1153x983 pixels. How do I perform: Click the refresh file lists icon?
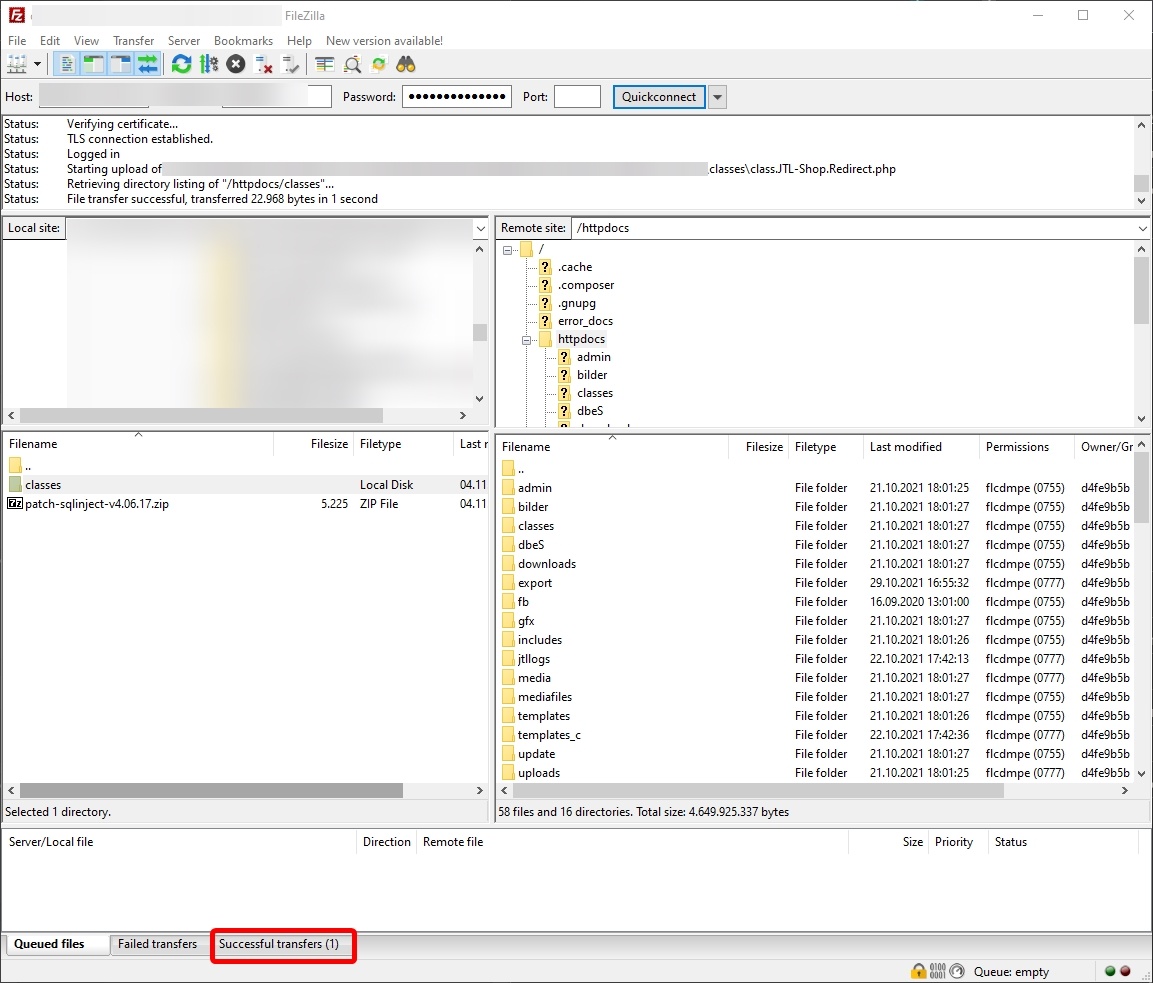pos(181,64)
